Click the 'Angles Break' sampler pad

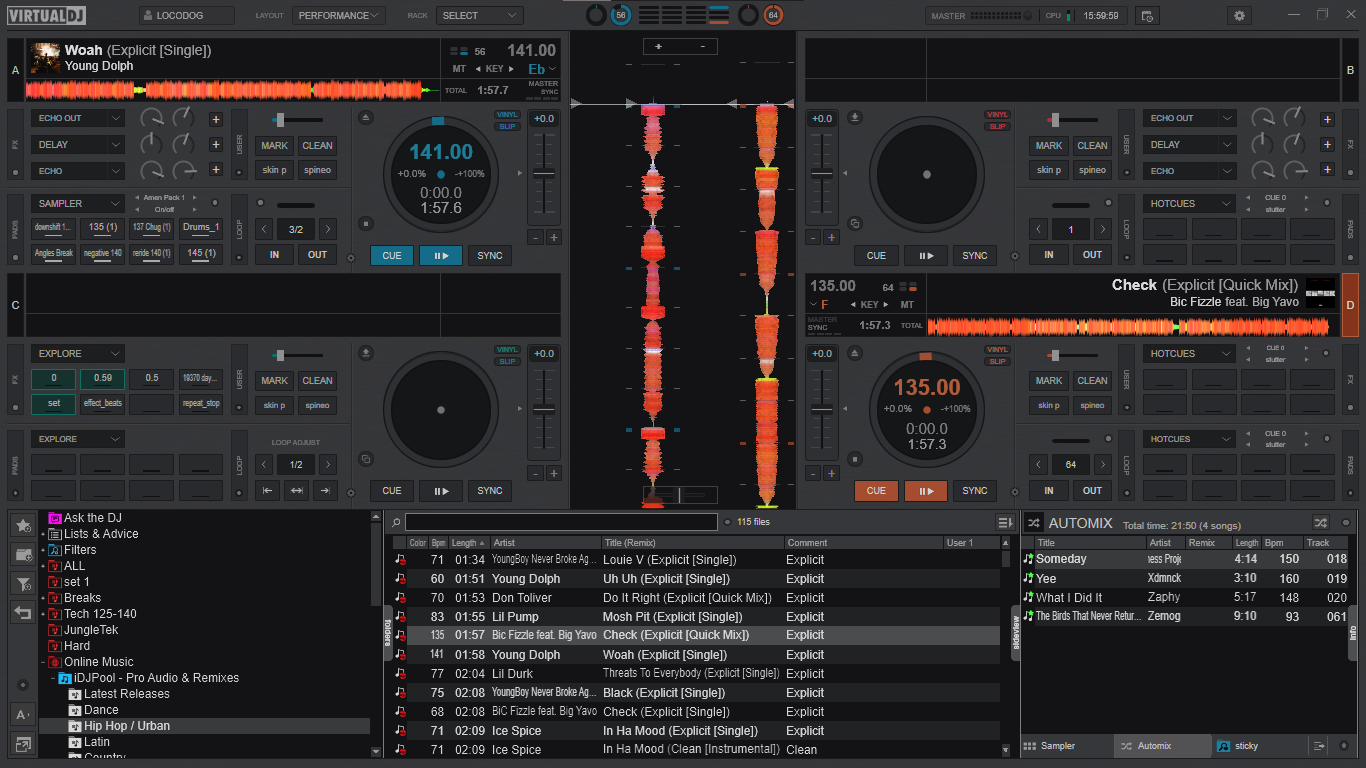pos(54,254)
